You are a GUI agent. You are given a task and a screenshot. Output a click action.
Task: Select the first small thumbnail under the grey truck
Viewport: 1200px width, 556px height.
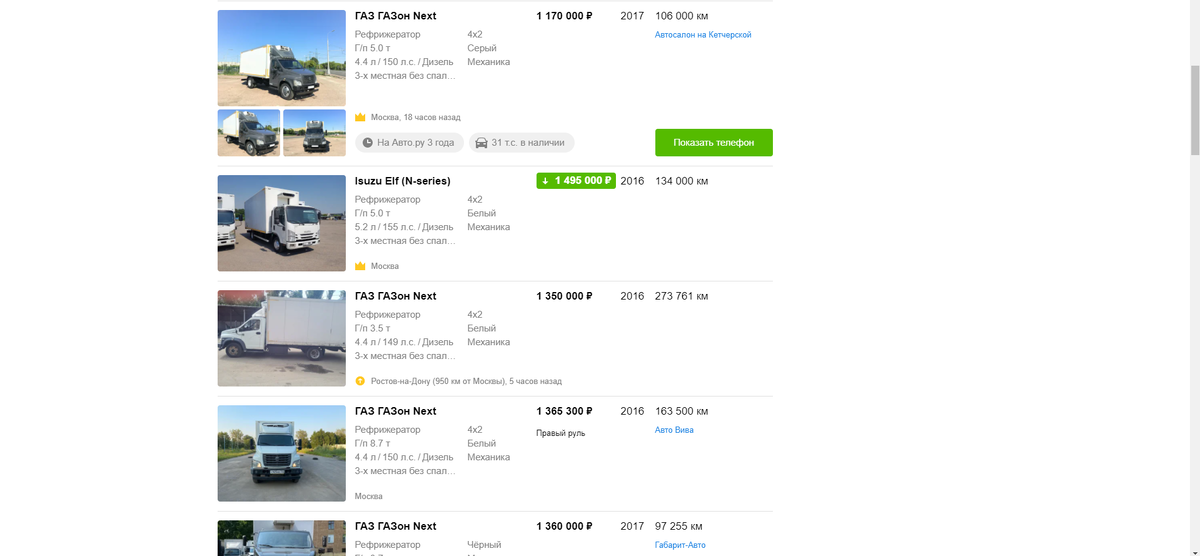coord(249,133)
